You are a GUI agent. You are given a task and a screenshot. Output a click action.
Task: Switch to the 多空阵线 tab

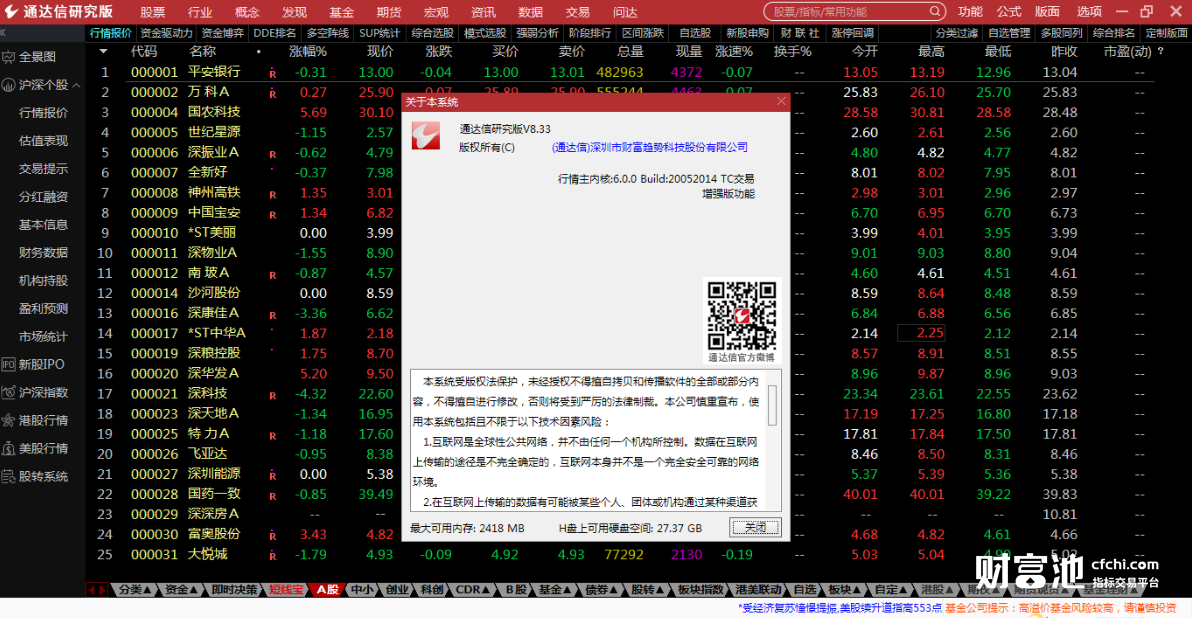tap(328, 33)
